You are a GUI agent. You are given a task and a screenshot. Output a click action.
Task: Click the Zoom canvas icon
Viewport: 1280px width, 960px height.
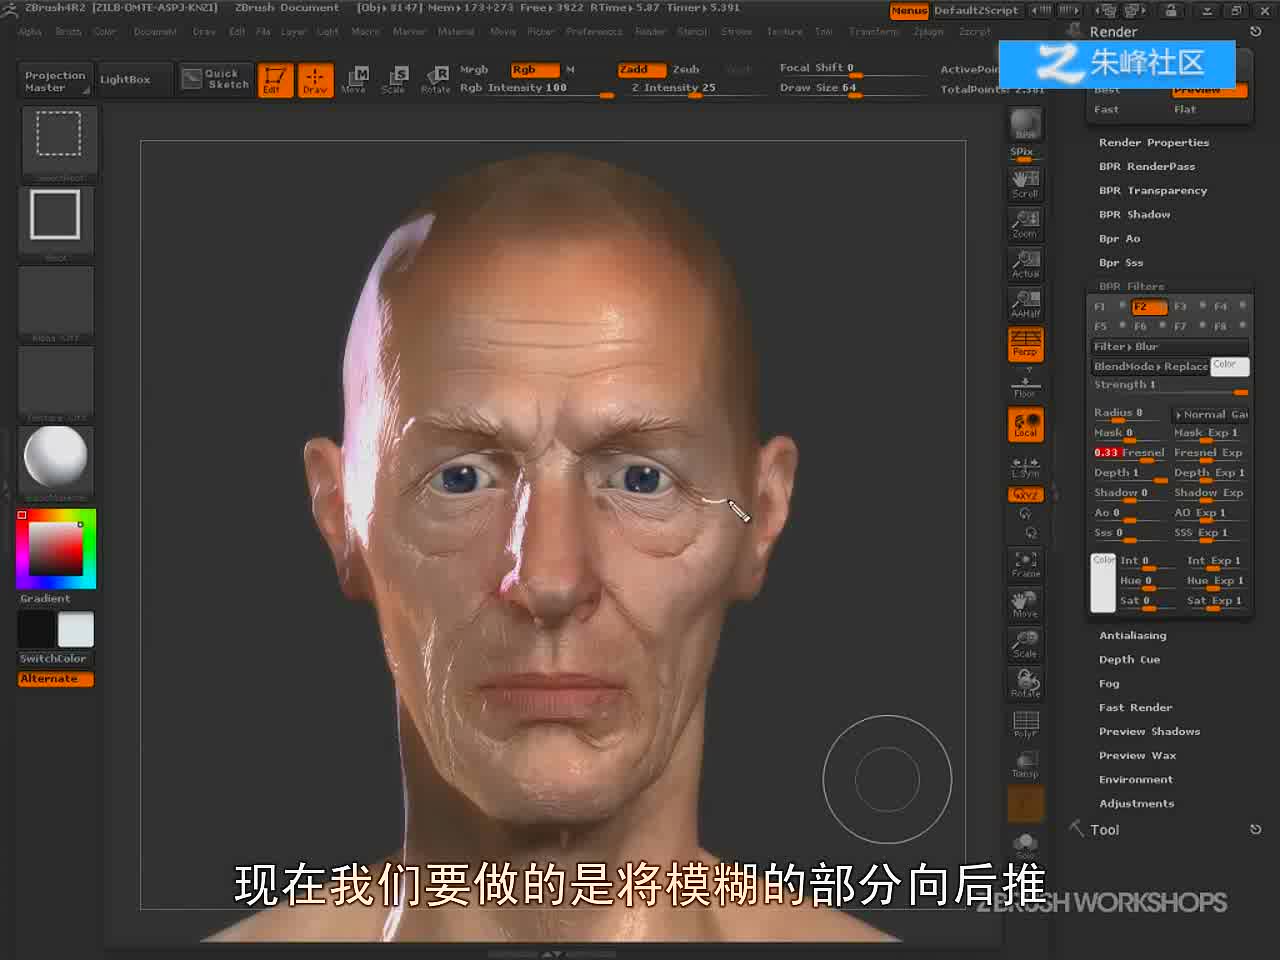[x=1025, y=223]
